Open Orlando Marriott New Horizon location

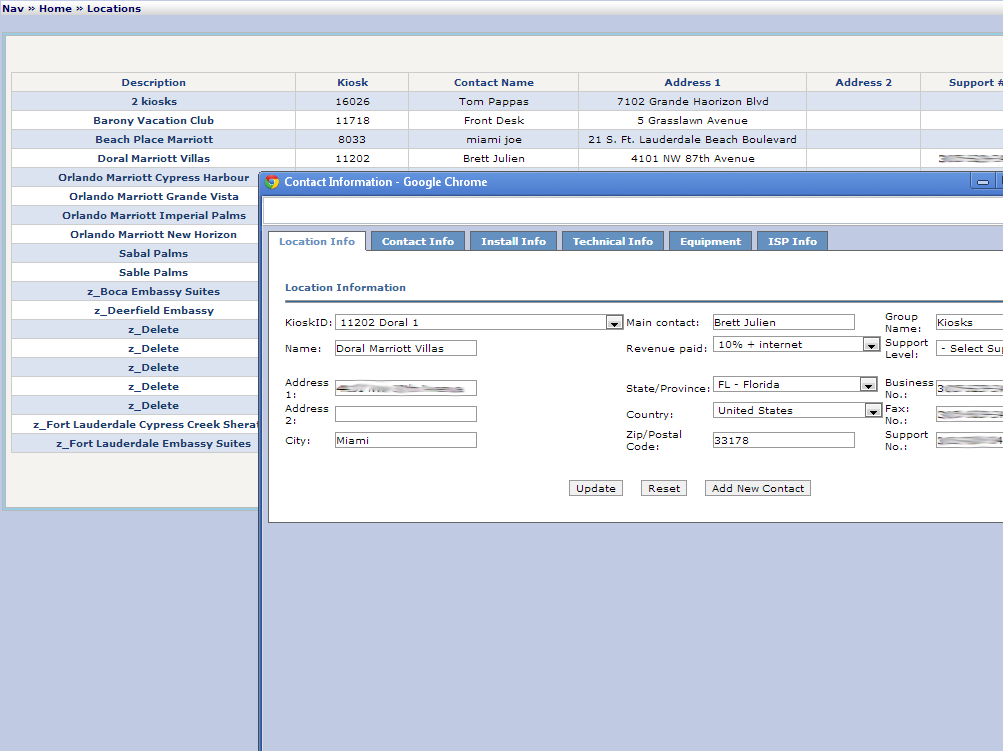tap(154, 234)
